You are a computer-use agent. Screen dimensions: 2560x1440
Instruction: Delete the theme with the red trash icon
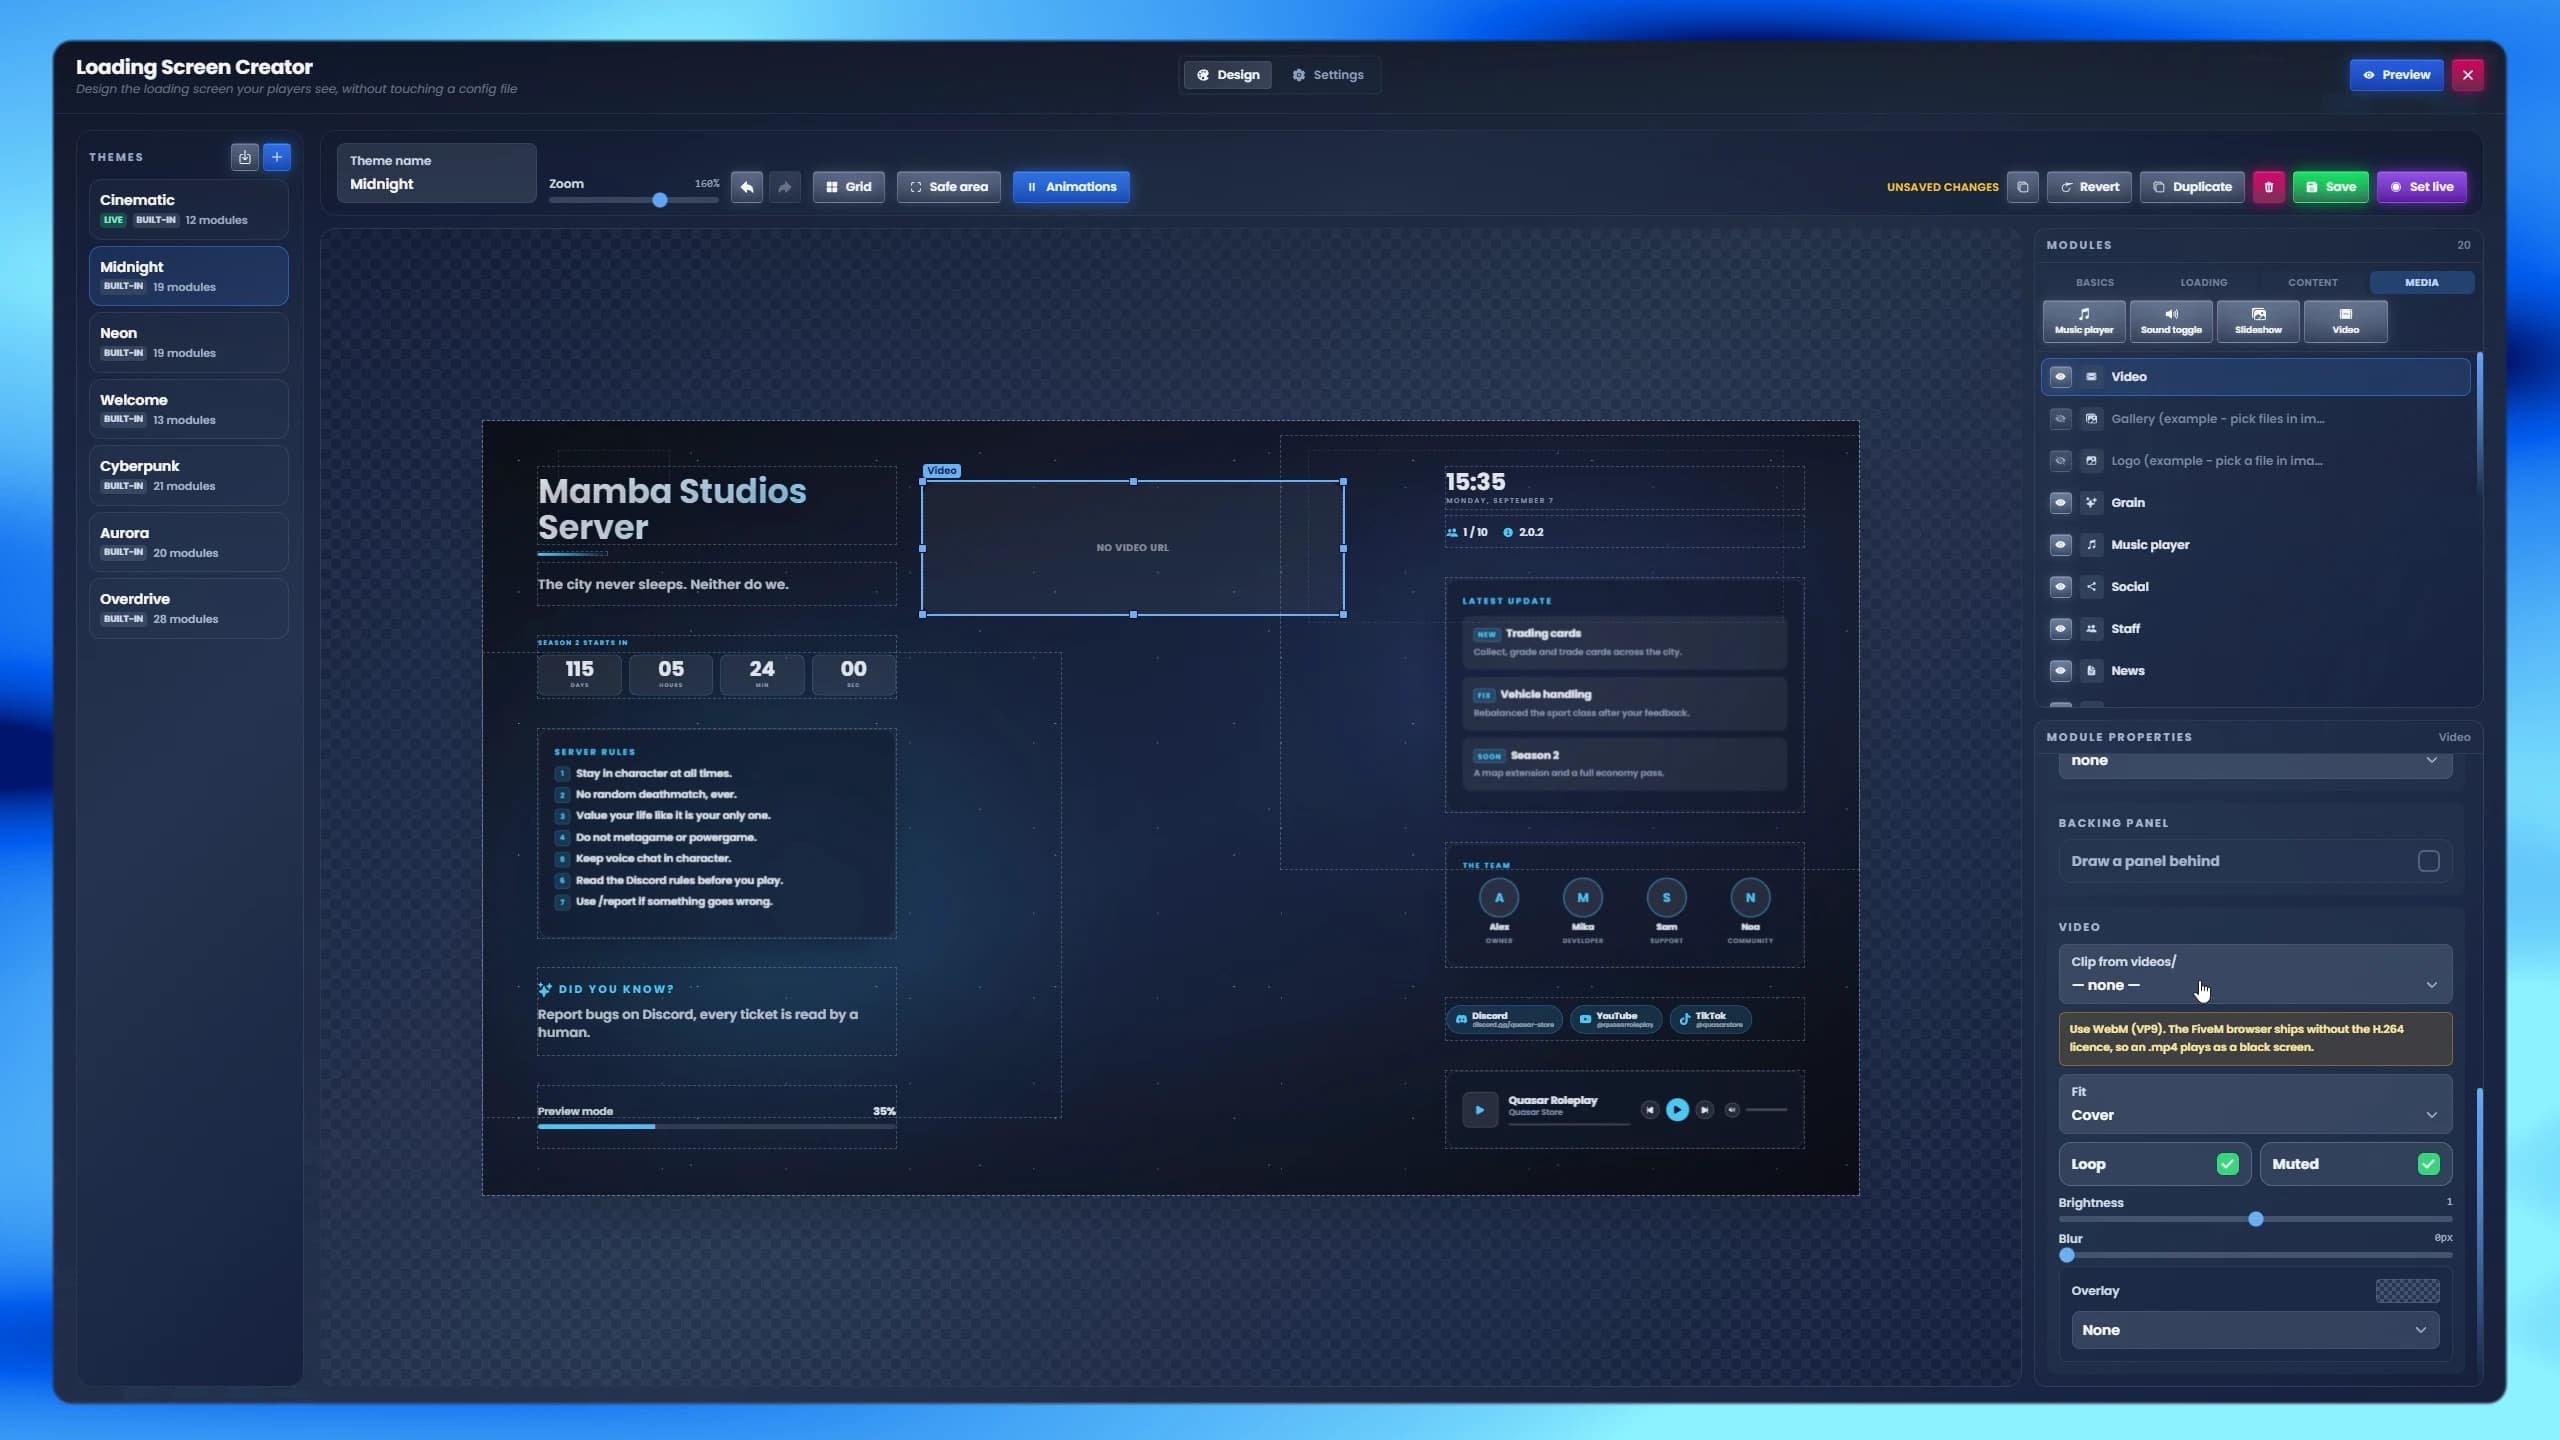tap(2268, 187)
